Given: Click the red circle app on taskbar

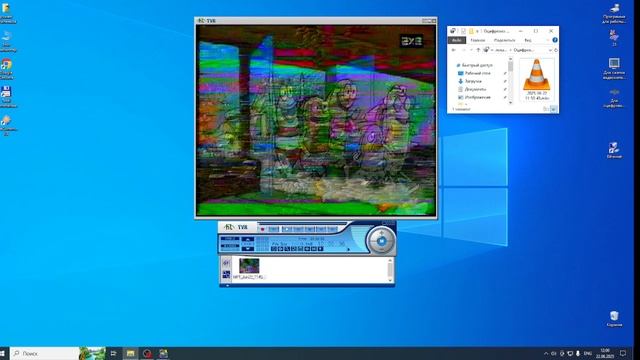Looking at the screenshot, I should (147, 353).
